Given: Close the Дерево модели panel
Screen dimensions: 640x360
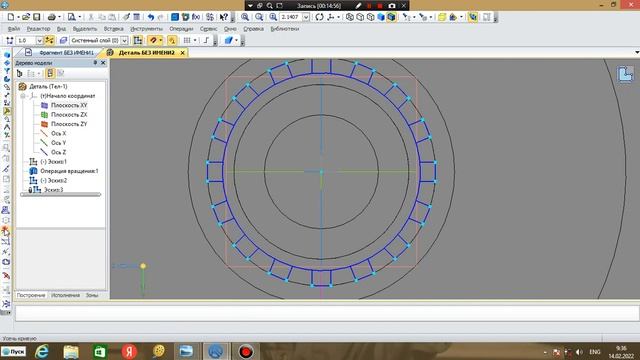Looking at the screenshot, I should [x=103, y=63].
